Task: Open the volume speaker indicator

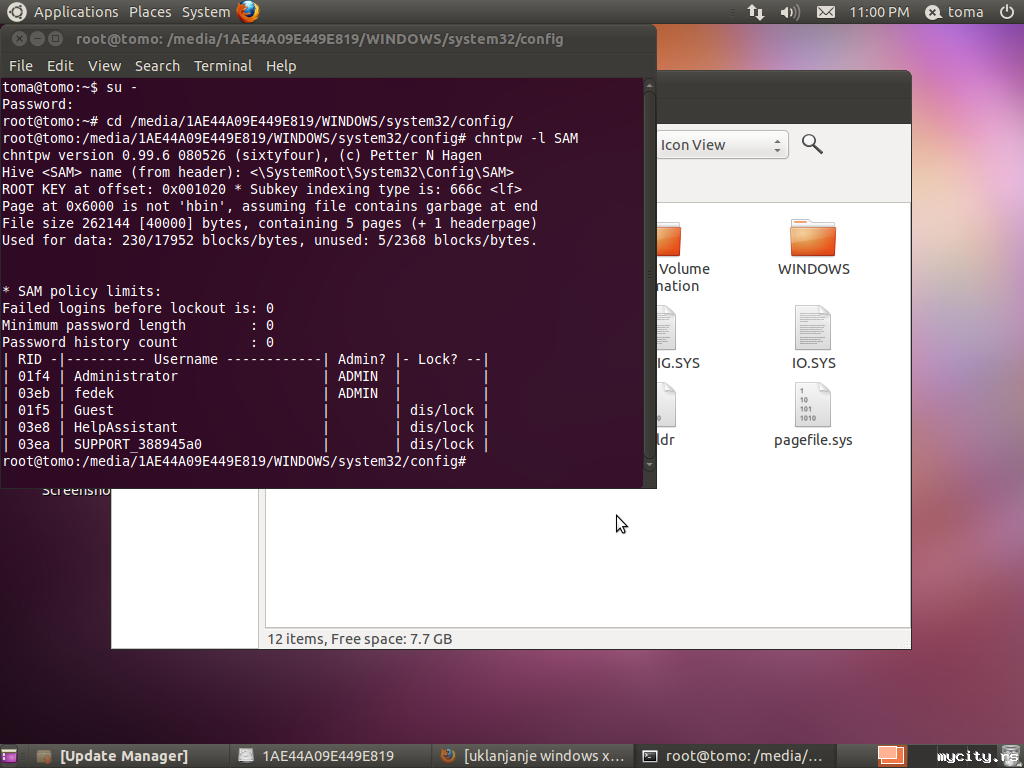Action: pos(790,12)
